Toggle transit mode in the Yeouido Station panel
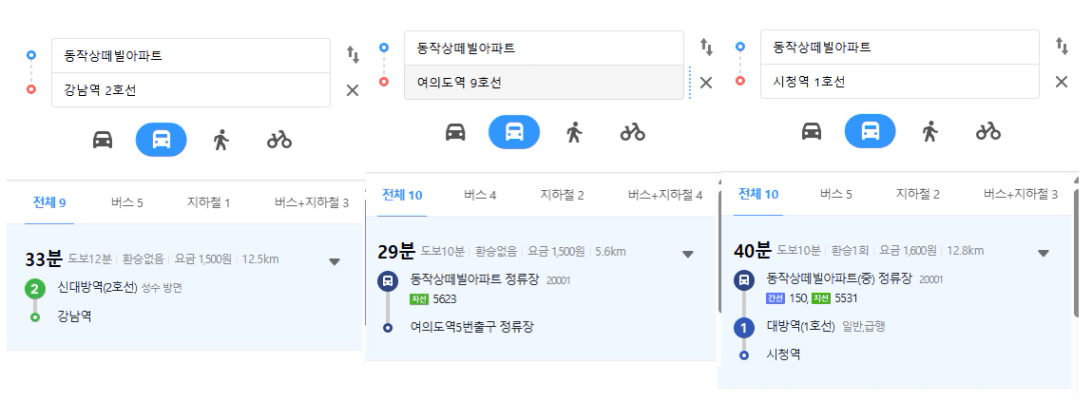 pos(514,132)
